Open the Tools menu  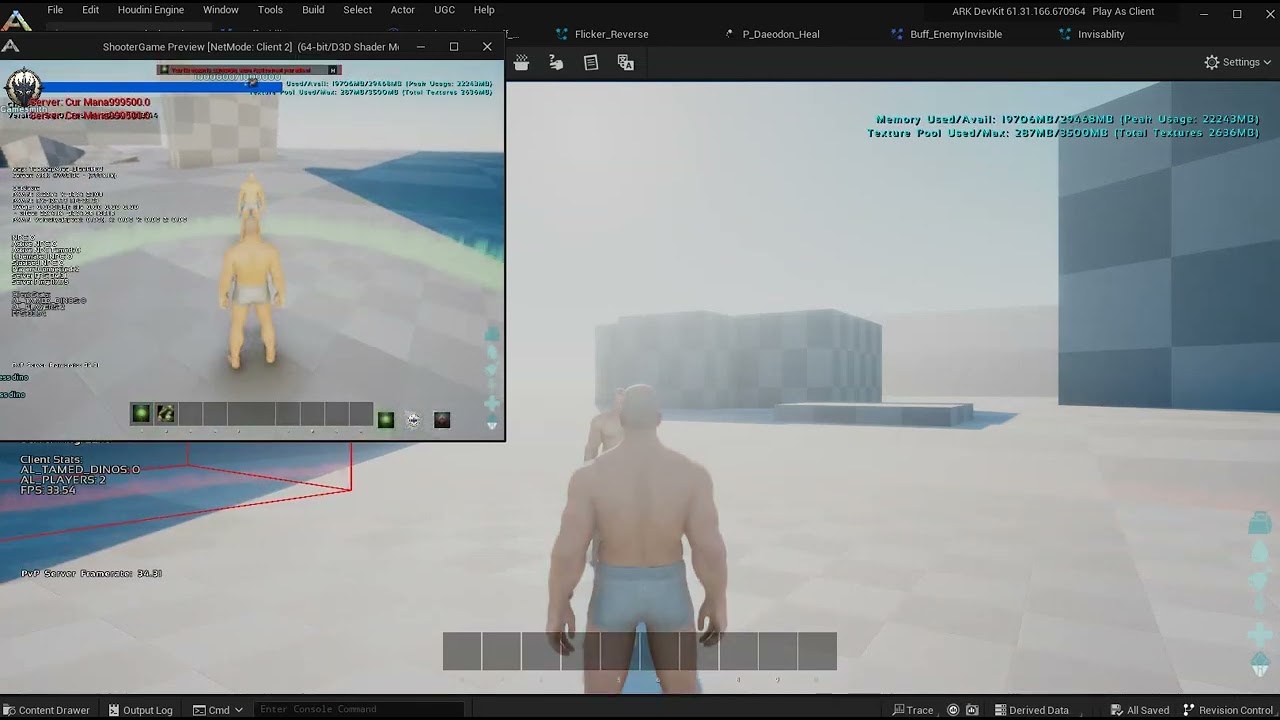pos(270,10)
